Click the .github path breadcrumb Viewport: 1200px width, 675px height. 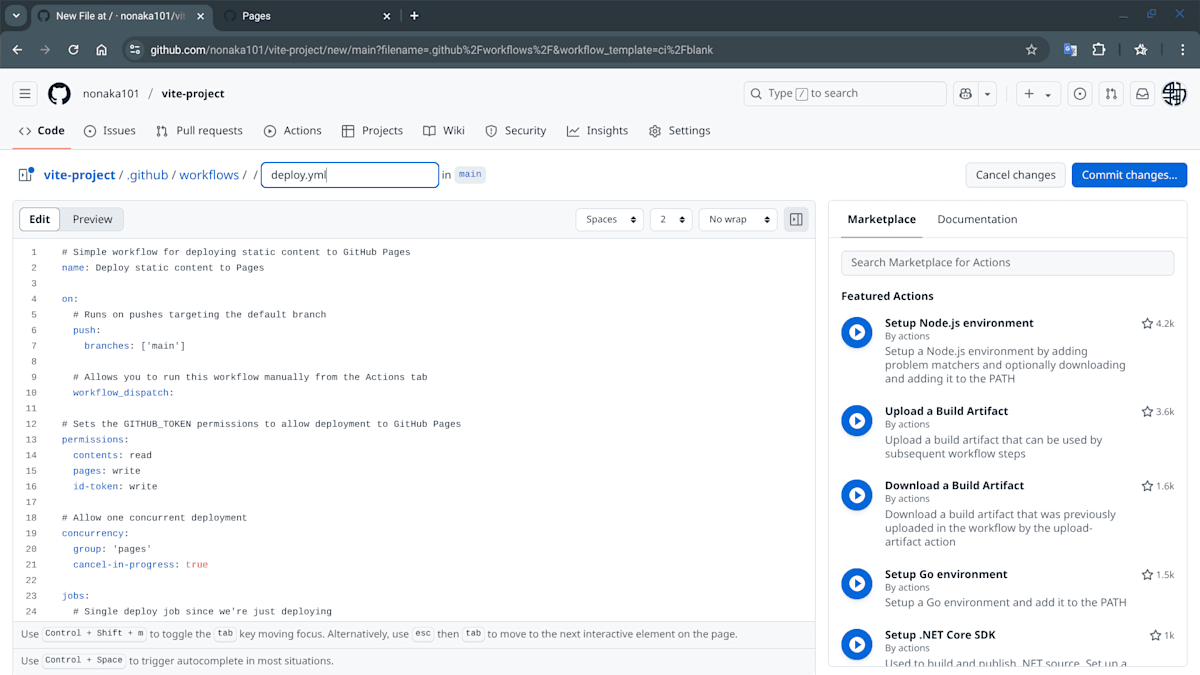148,175
